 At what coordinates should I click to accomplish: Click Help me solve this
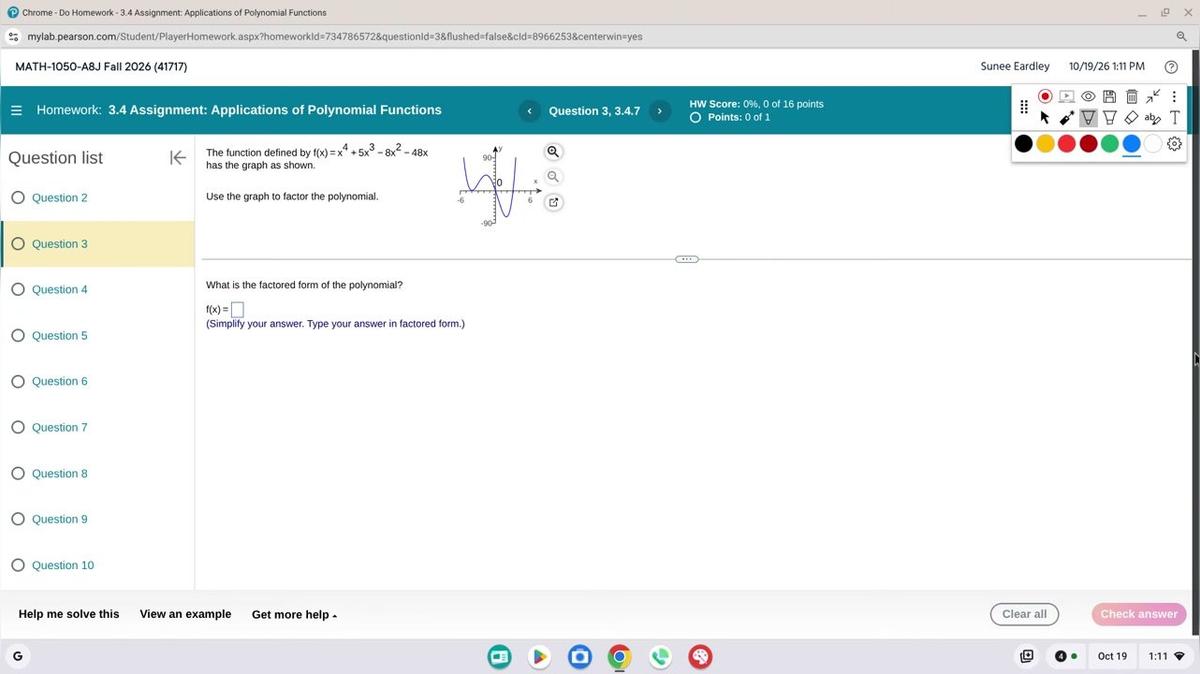point(69,614)
